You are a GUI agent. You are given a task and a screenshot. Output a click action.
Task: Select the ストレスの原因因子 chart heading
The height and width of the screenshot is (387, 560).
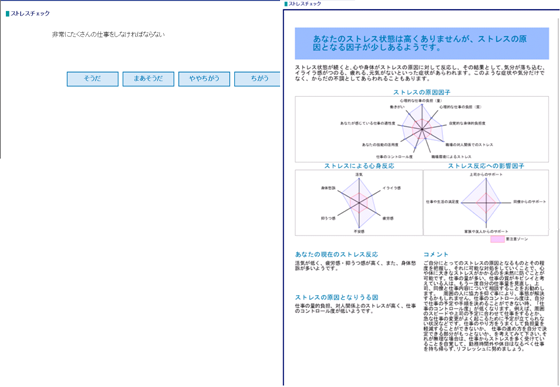422,92
